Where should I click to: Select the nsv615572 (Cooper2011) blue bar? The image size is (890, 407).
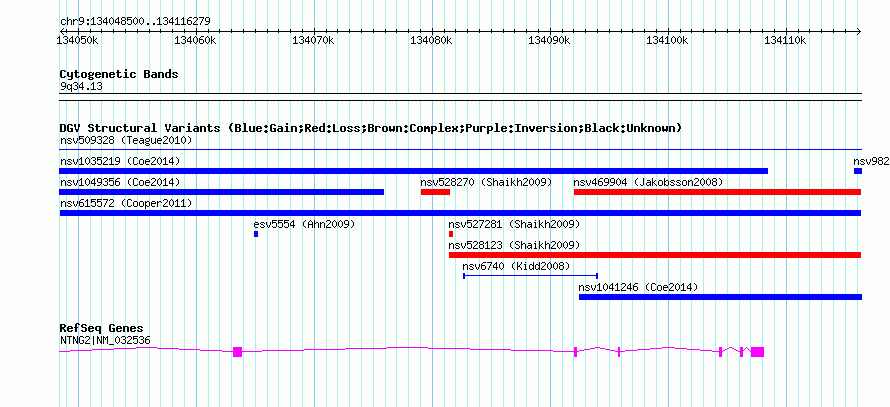click(x=460, y=213)
